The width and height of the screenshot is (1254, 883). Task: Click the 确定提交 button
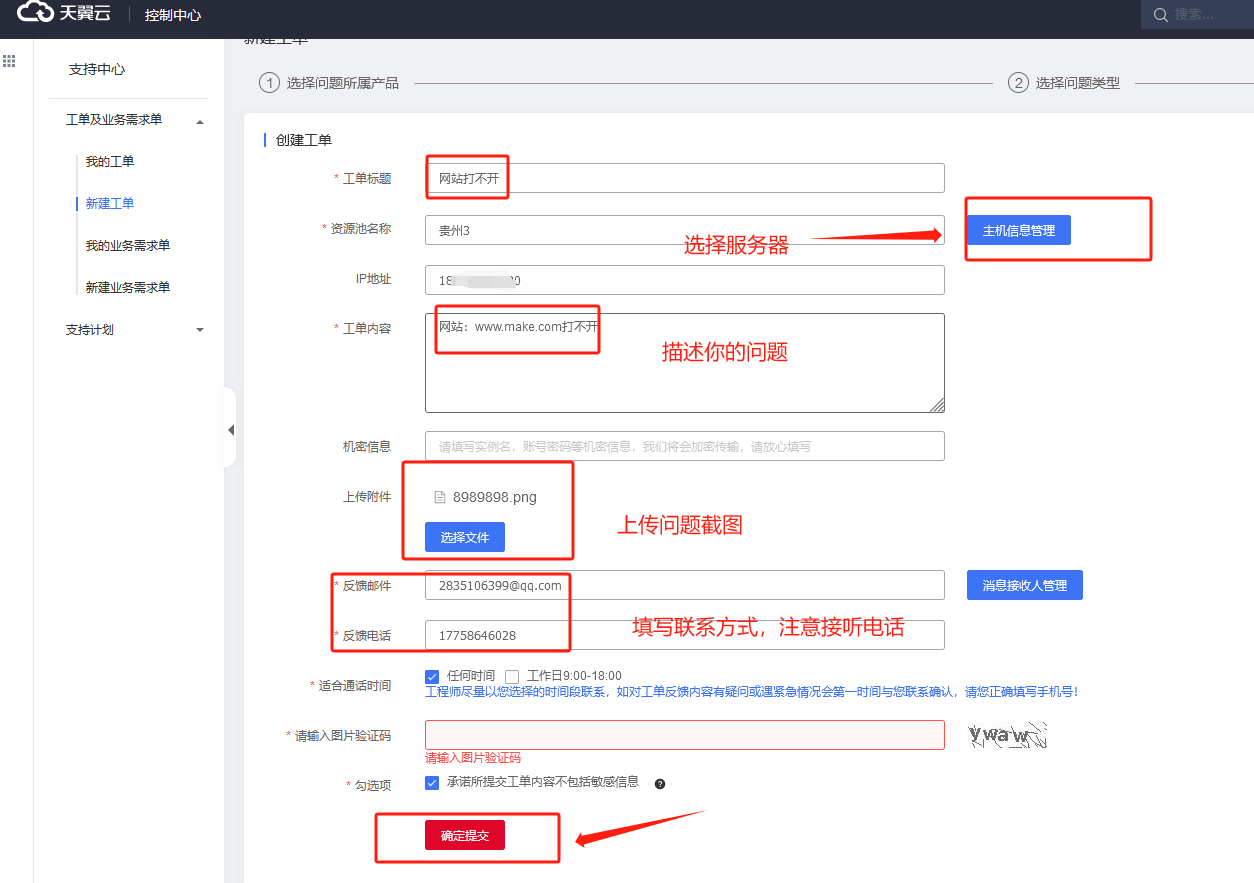click(465, 835)
